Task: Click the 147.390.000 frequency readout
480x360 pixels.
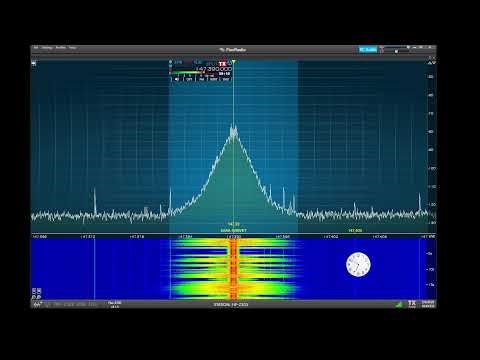Action: click(x=214, y=69)
